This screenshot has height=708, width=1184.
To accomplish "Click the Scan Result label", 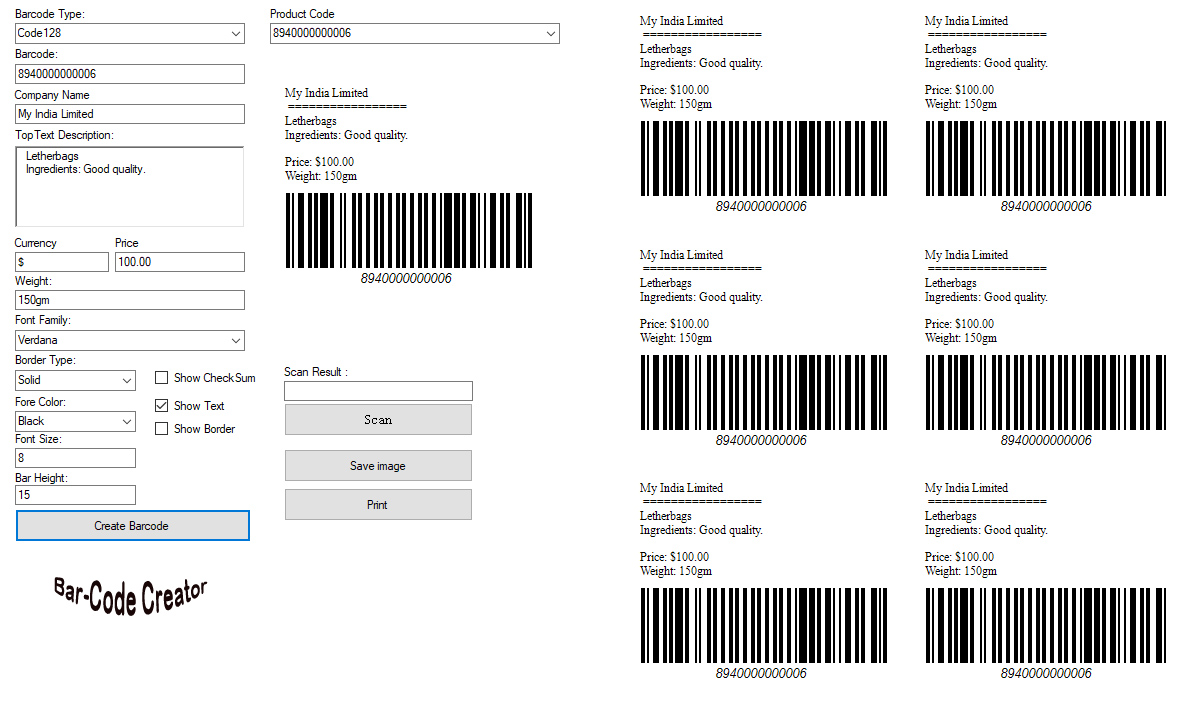I will [x=316, y=372].
